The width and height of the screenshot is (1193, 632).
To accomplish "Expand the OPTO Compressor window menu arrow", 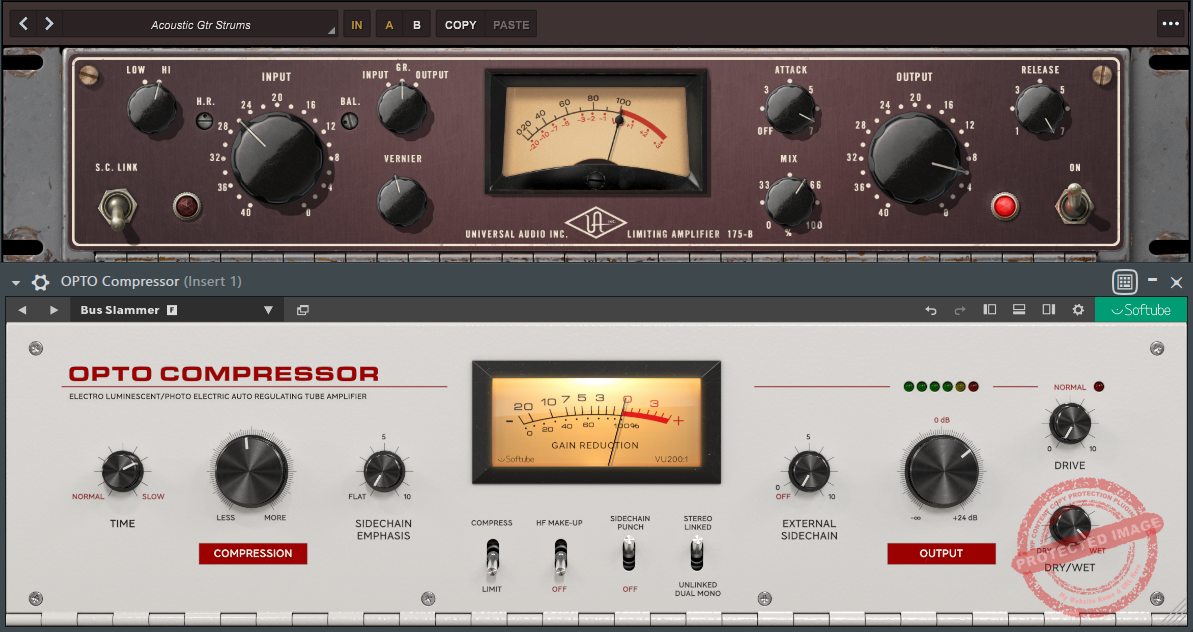I will pyautogui.click(x=15, y=283).
